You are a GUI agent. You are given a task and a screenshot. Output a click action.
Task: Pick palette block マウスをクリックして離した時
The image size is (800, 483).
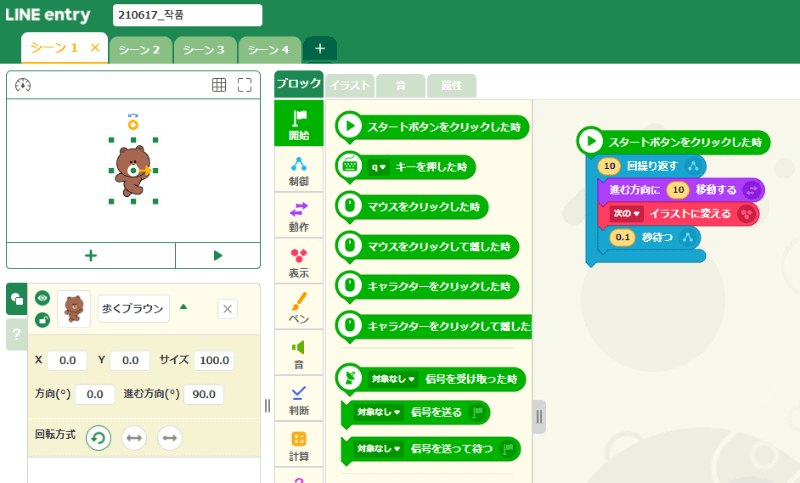pyautogui.click(x=427, y=246)
